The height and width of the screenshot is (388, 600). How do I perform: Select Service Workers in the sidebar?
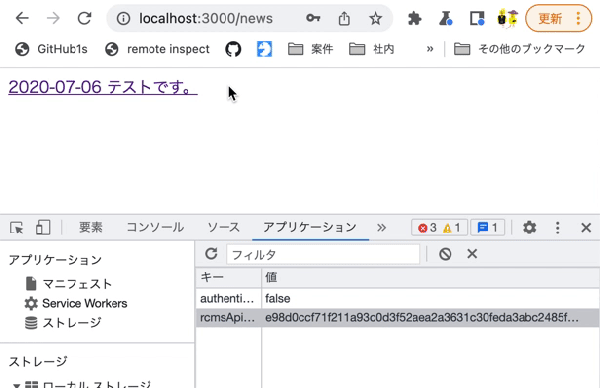tap(76, 303)
